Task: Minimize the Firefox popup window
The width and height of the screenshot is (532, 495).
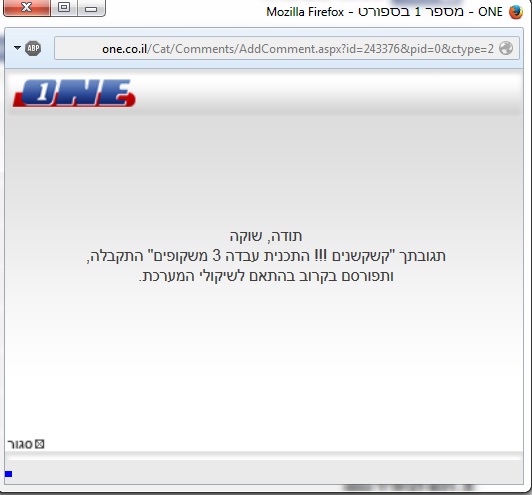Action: 91,7
